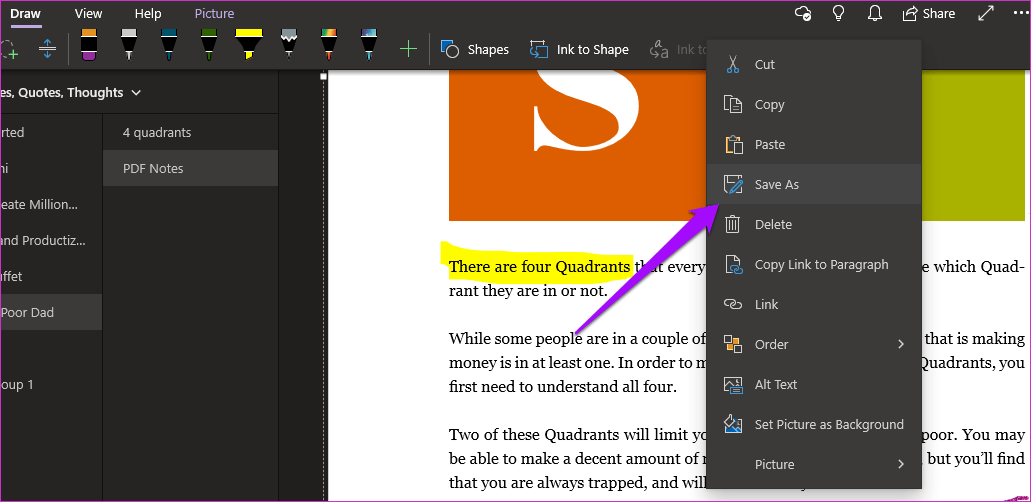
Task: Open the more options ellipsis menu
Action: pos(1020,13)
